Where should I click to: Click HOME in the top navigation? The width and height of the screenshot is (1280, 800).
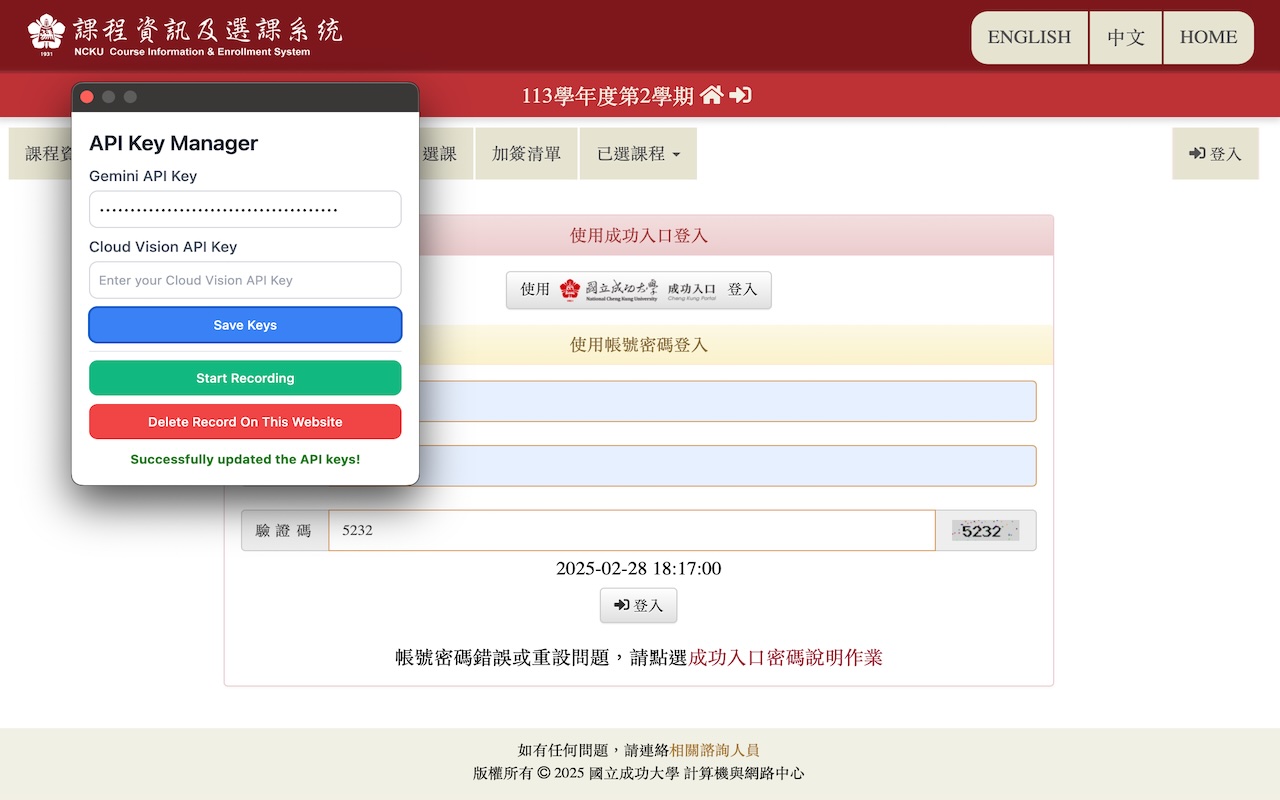tap(1207, 37)
